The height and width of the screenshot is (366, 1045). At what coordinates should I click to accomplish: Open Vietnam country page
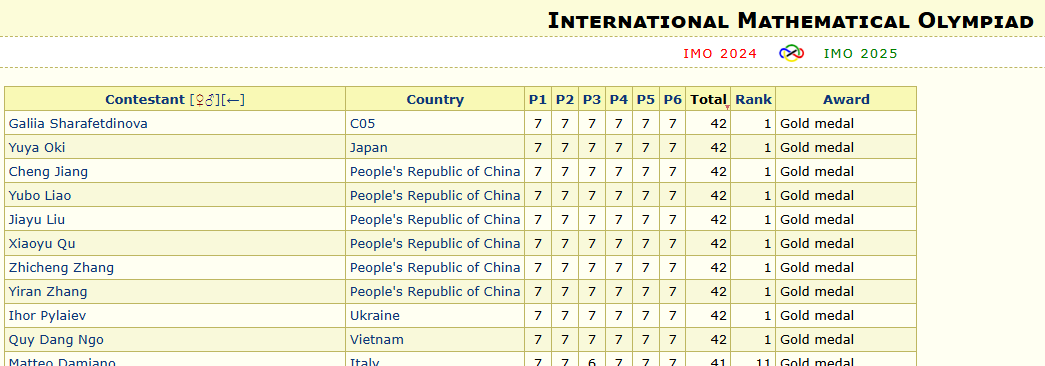point(377,339)
